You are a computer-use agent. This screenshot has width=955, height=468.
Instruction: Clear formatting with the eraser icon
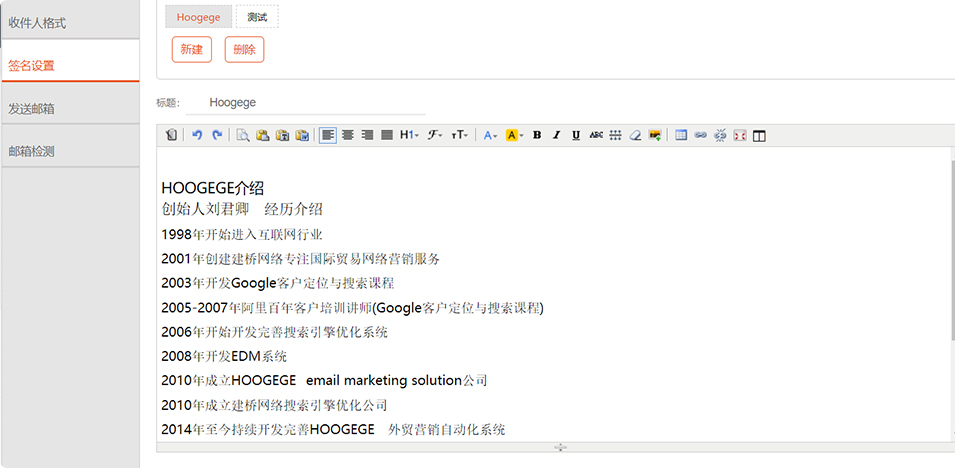635,135
